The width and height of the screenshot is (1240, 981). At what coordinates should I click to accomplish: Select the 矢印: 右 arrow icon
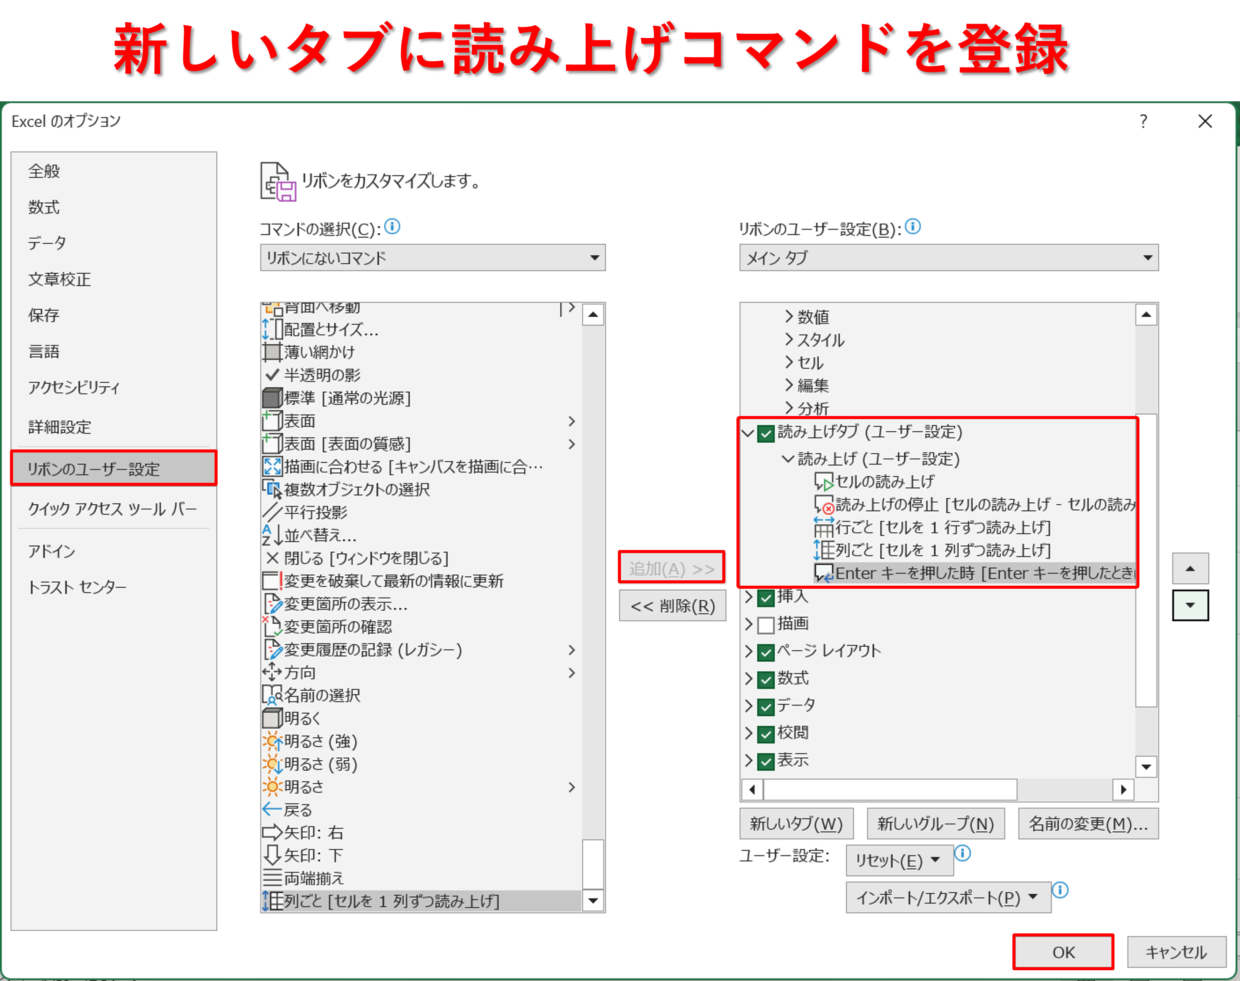[272, 832]
